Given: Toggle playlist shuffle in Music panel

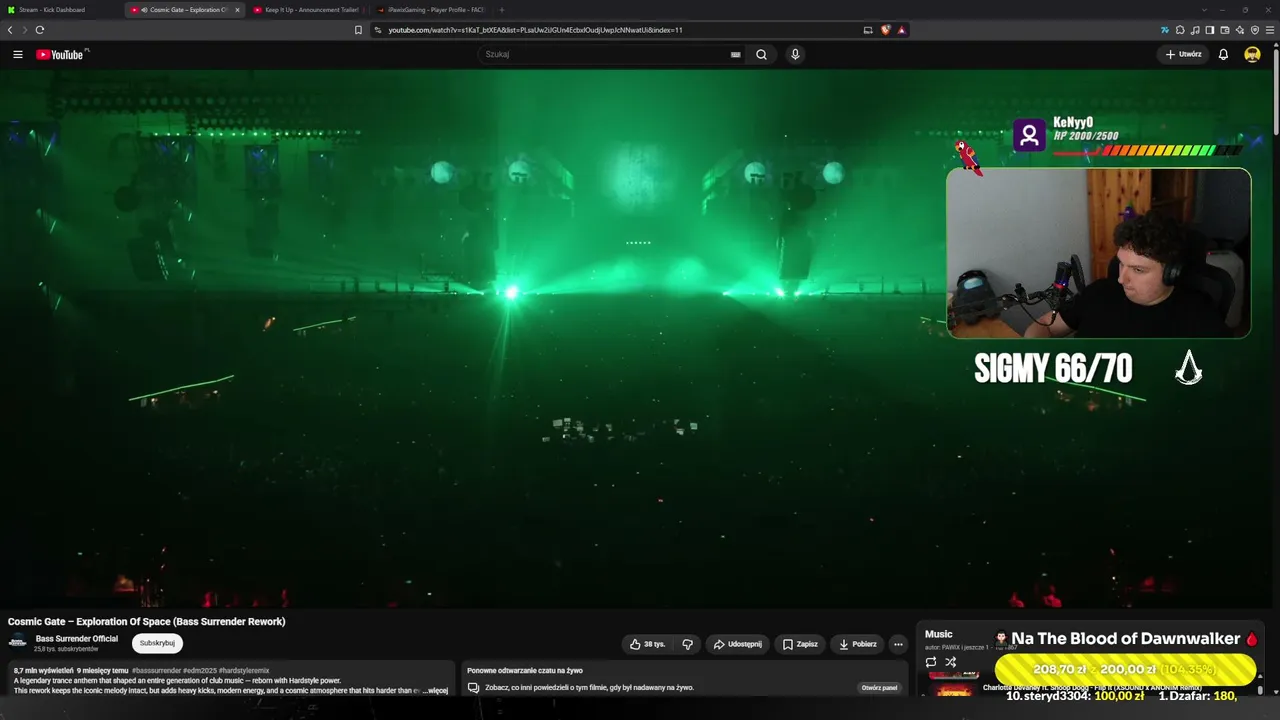Looking at the screenshot, I should [x=951, y=662].
